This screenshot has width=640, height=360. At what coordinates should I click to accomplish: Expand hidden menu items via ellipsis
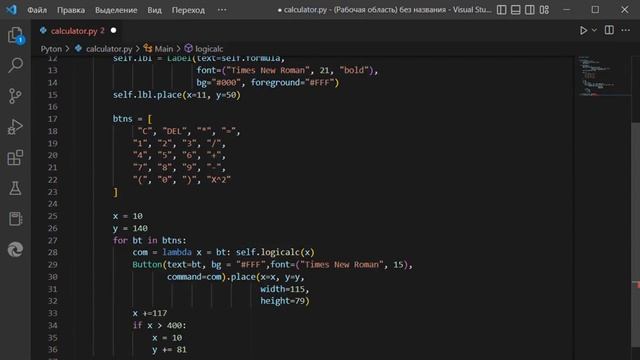click(x=222, y=10)
